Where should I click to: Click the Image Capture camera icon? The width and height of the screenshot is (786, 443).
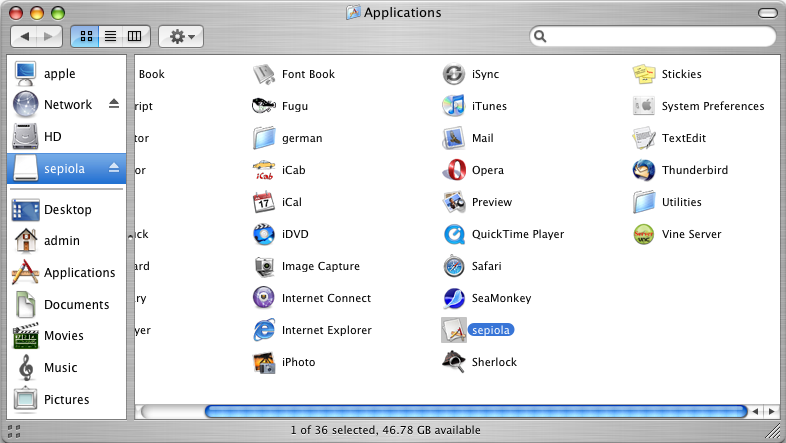pos(264,266)
